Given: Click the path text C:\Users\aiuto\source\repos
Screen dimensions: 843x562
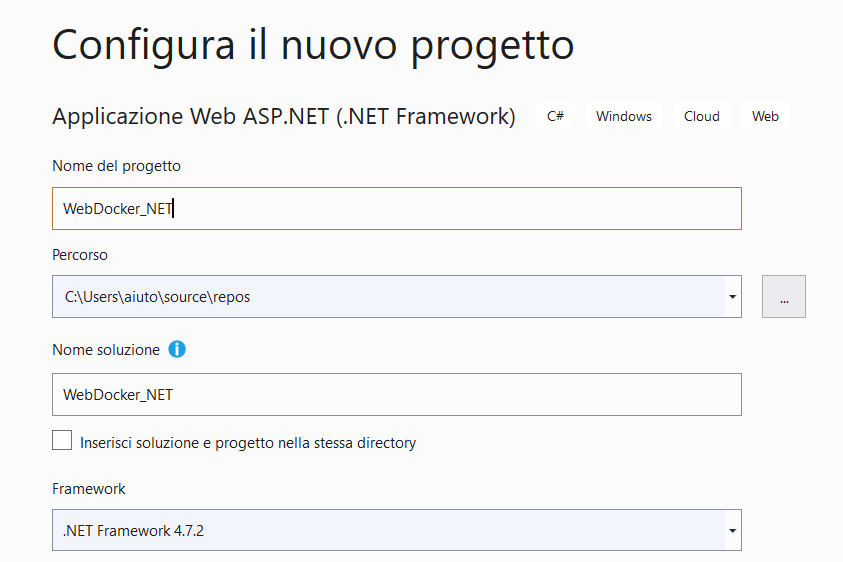Looking at the screenshot, I should pyautogui.click(x=158, y=297).
